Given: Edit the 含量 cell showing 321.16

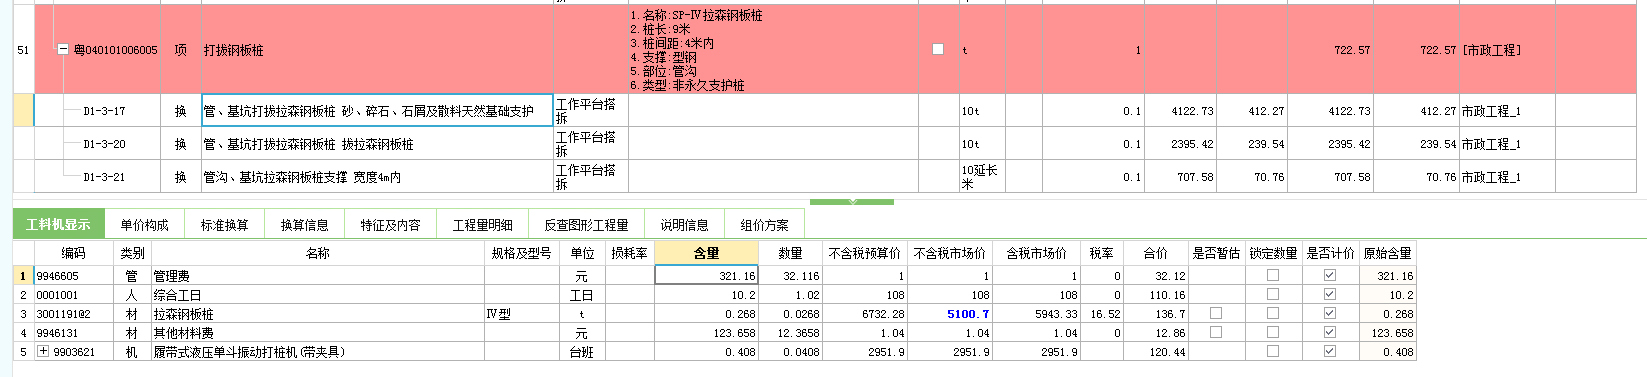Looking at the screenshot, I should [x=706, y=275].
